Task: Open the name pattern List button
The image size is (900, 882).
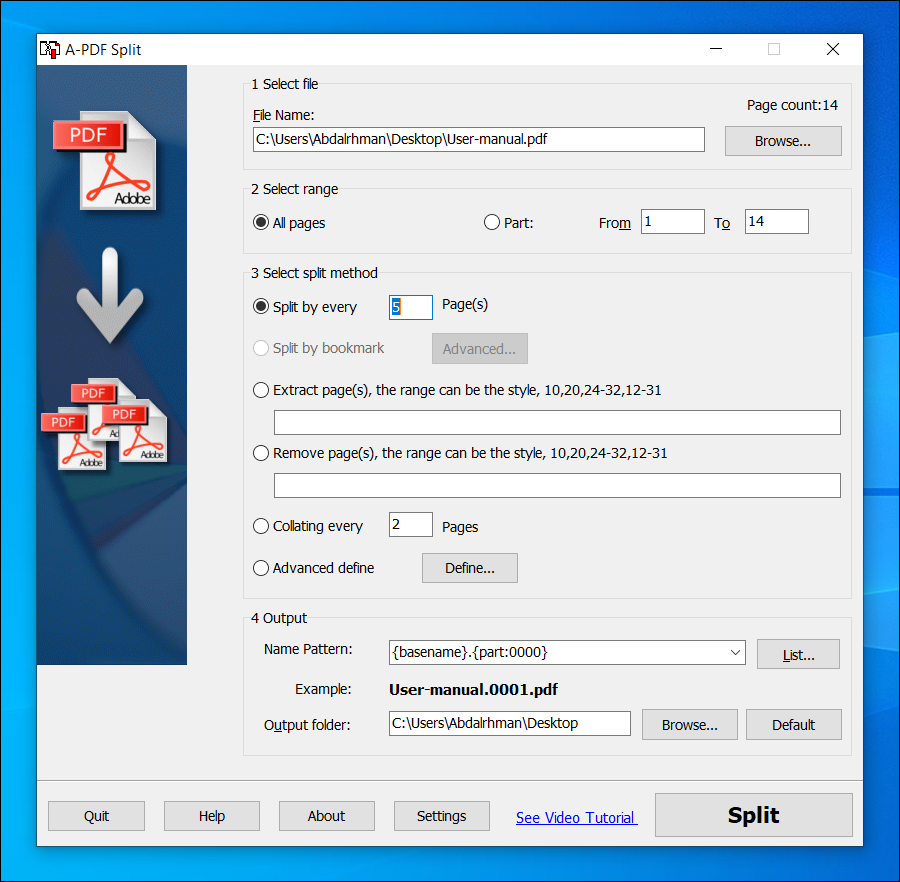Action: (798, 655)
